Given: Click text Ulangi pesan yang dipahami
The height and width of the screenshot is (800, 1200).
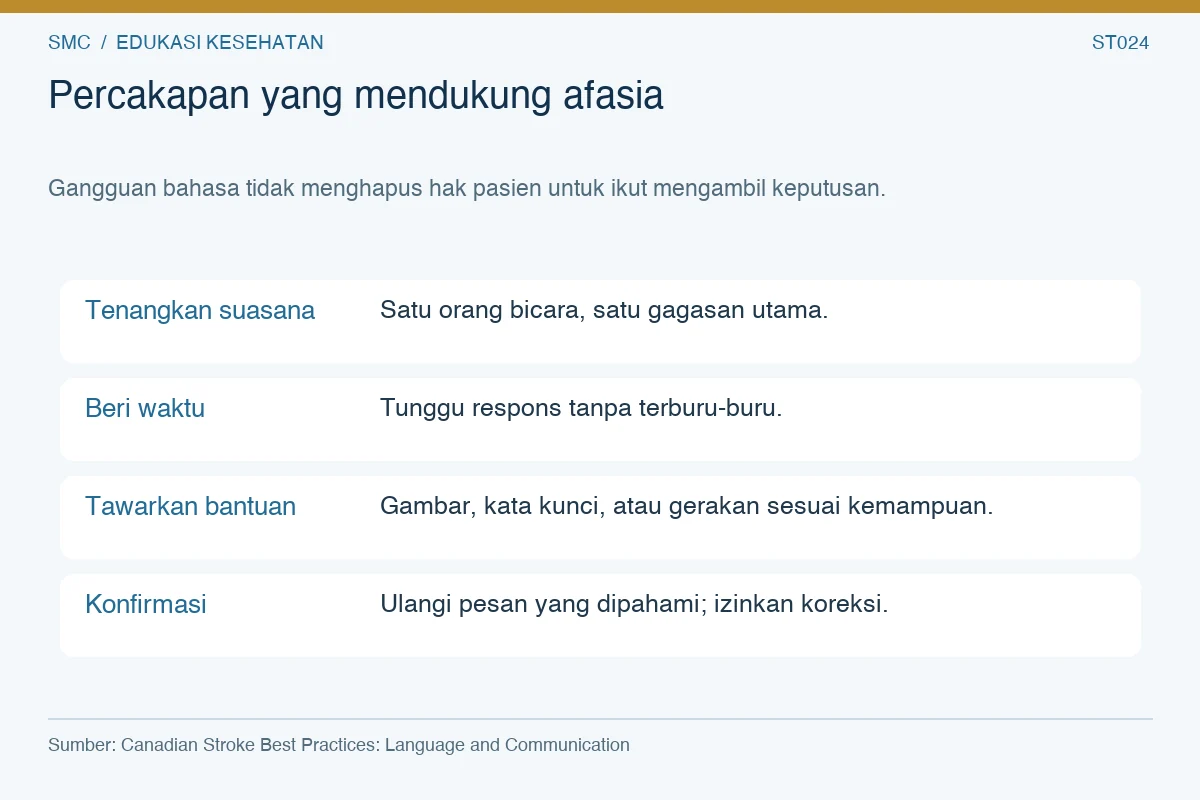Looking at the screenshot, I should 634,604.
